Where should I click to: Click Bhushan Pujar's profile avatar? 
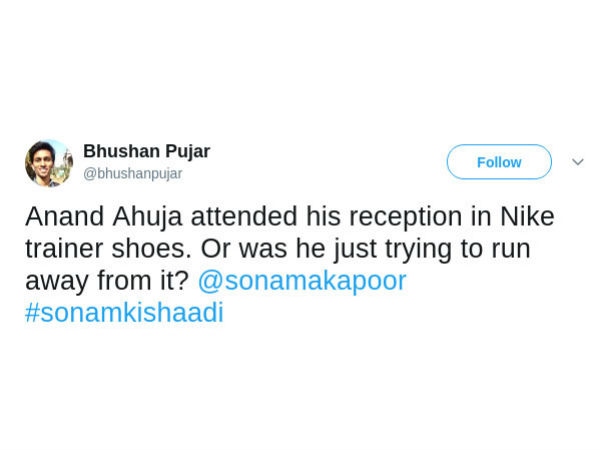(49, 162)
